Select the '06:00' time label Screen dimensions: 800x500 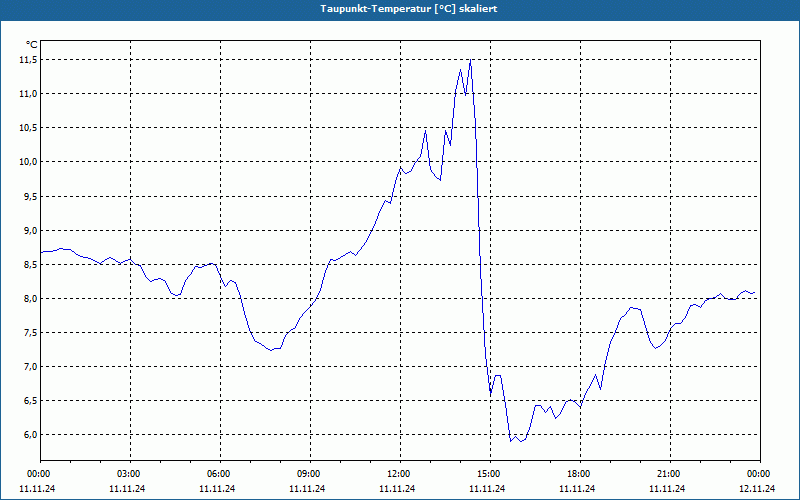tap(220, 474)
